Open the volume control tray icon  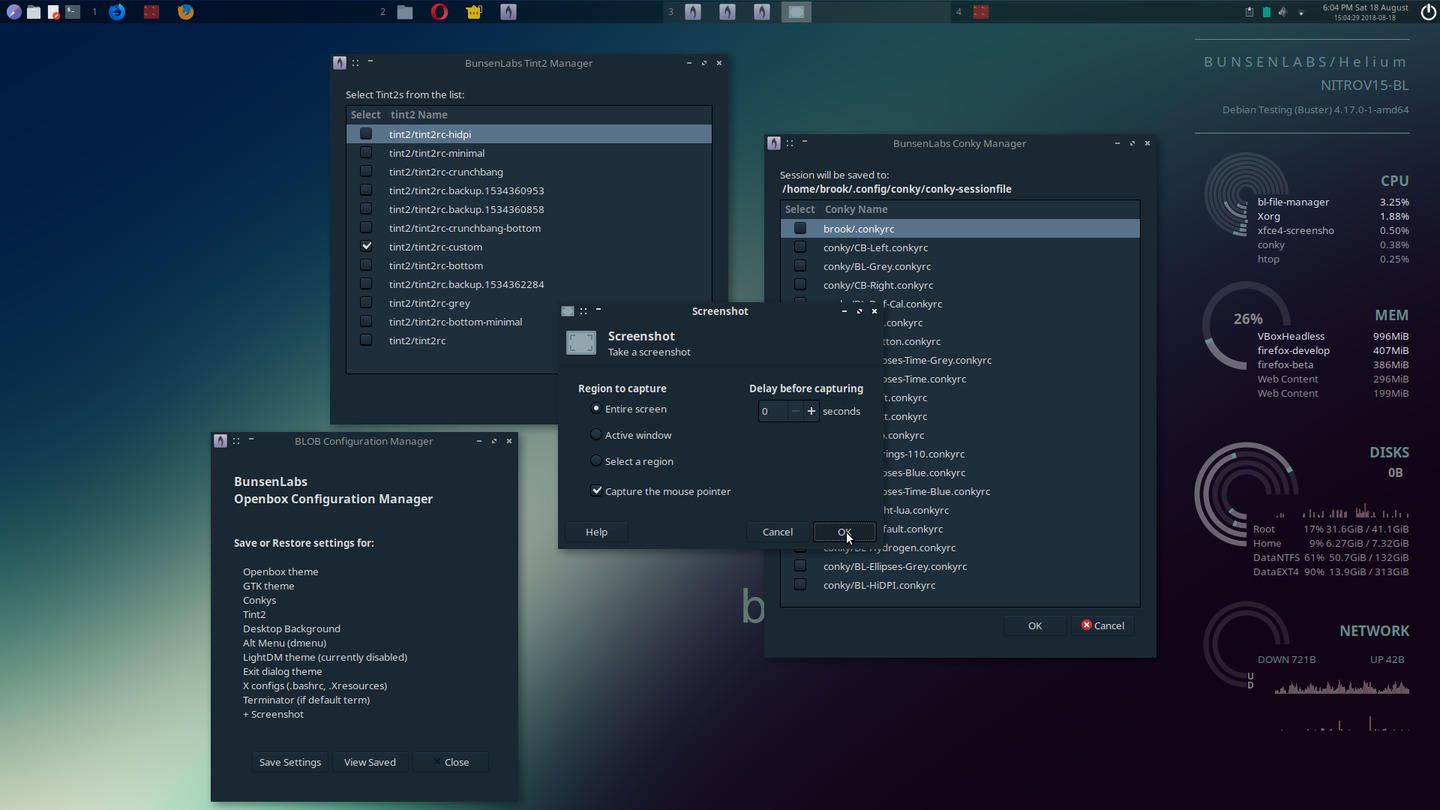(1283, 12)
